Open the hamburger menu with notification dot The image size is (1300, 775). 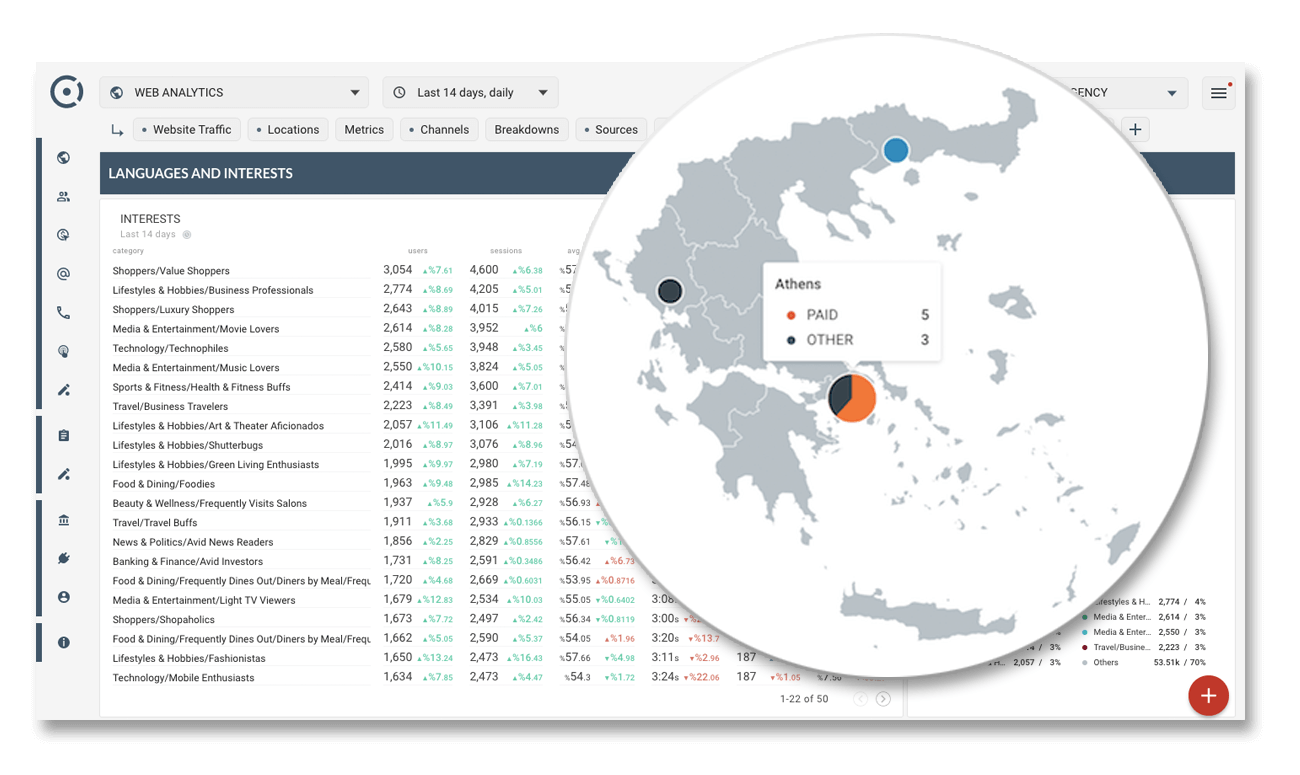(1218, 93)
